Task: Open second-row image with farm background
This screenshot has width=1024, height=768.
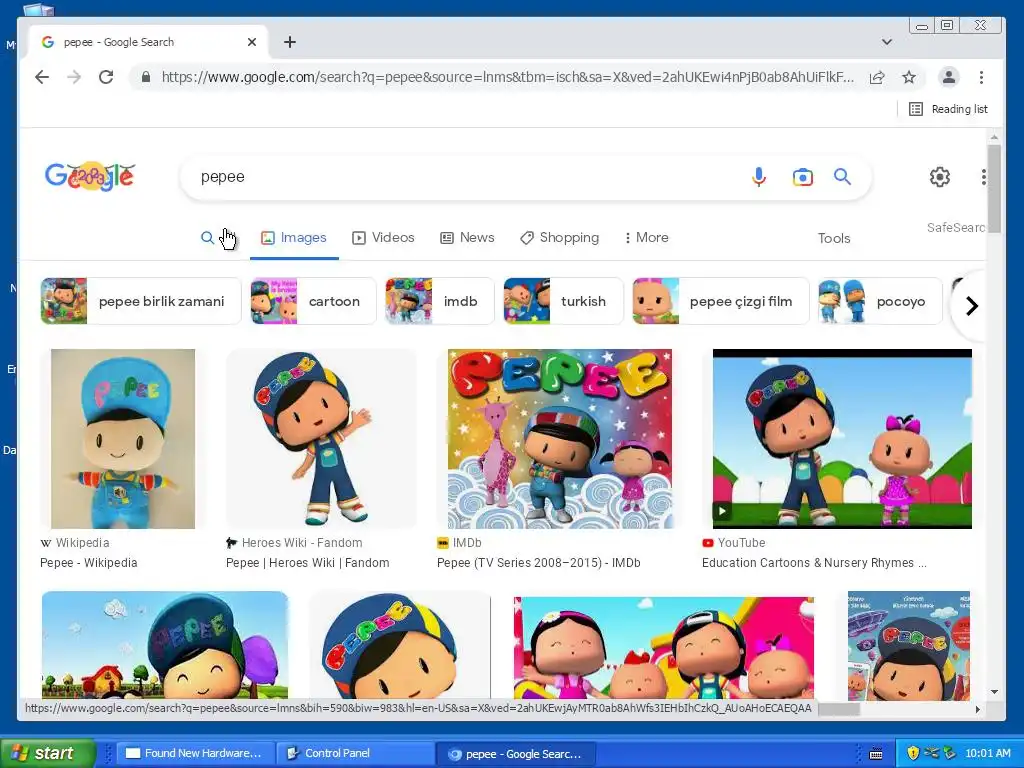Action: [x=165, y=645]
